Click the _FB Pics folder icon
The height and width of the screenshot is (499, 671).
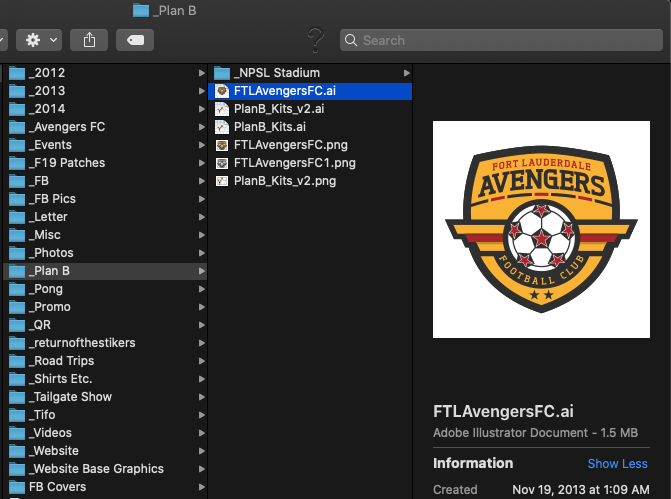17,199
